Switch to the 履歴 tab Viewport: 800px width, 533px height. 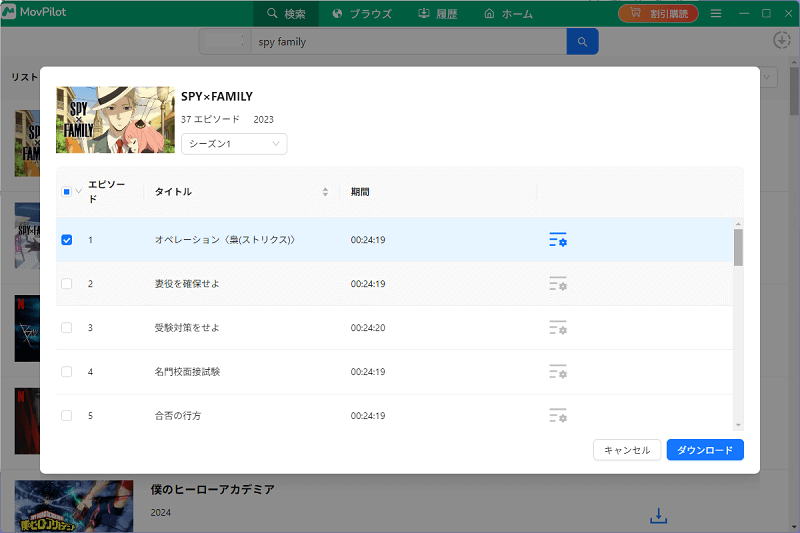pos(438,13)
